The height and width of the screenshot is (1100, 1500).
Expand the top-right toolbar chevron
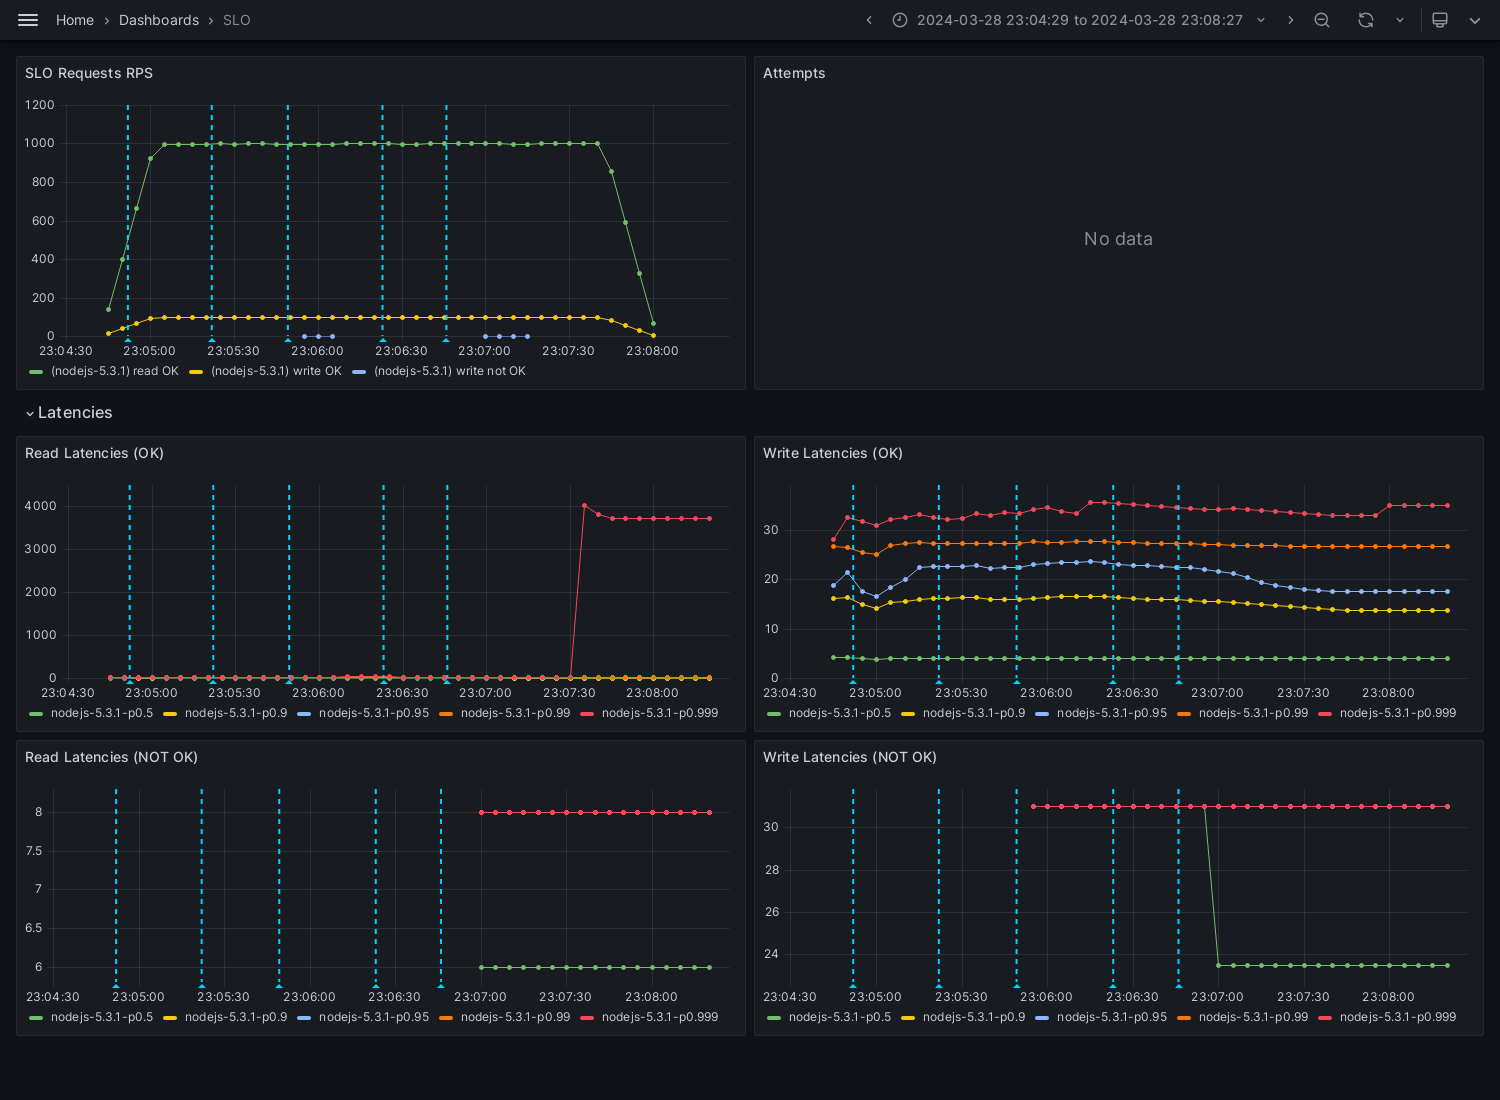(1475, 20)
